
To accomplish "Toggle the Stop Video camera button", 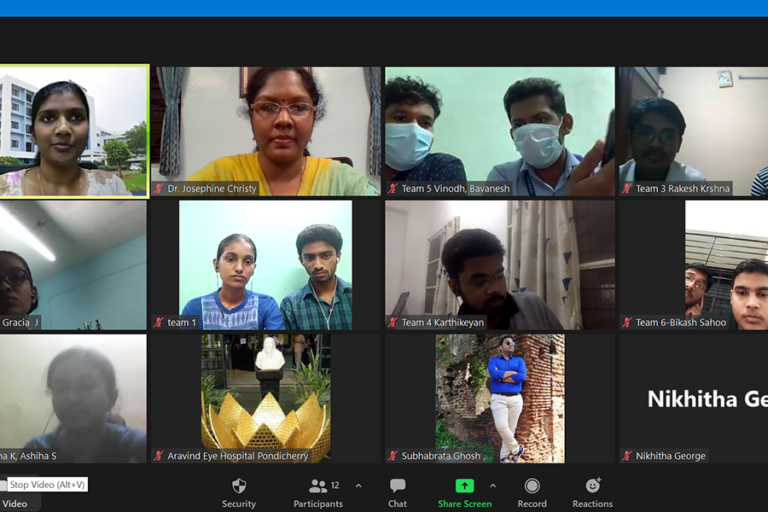I will tap(14, 492).
